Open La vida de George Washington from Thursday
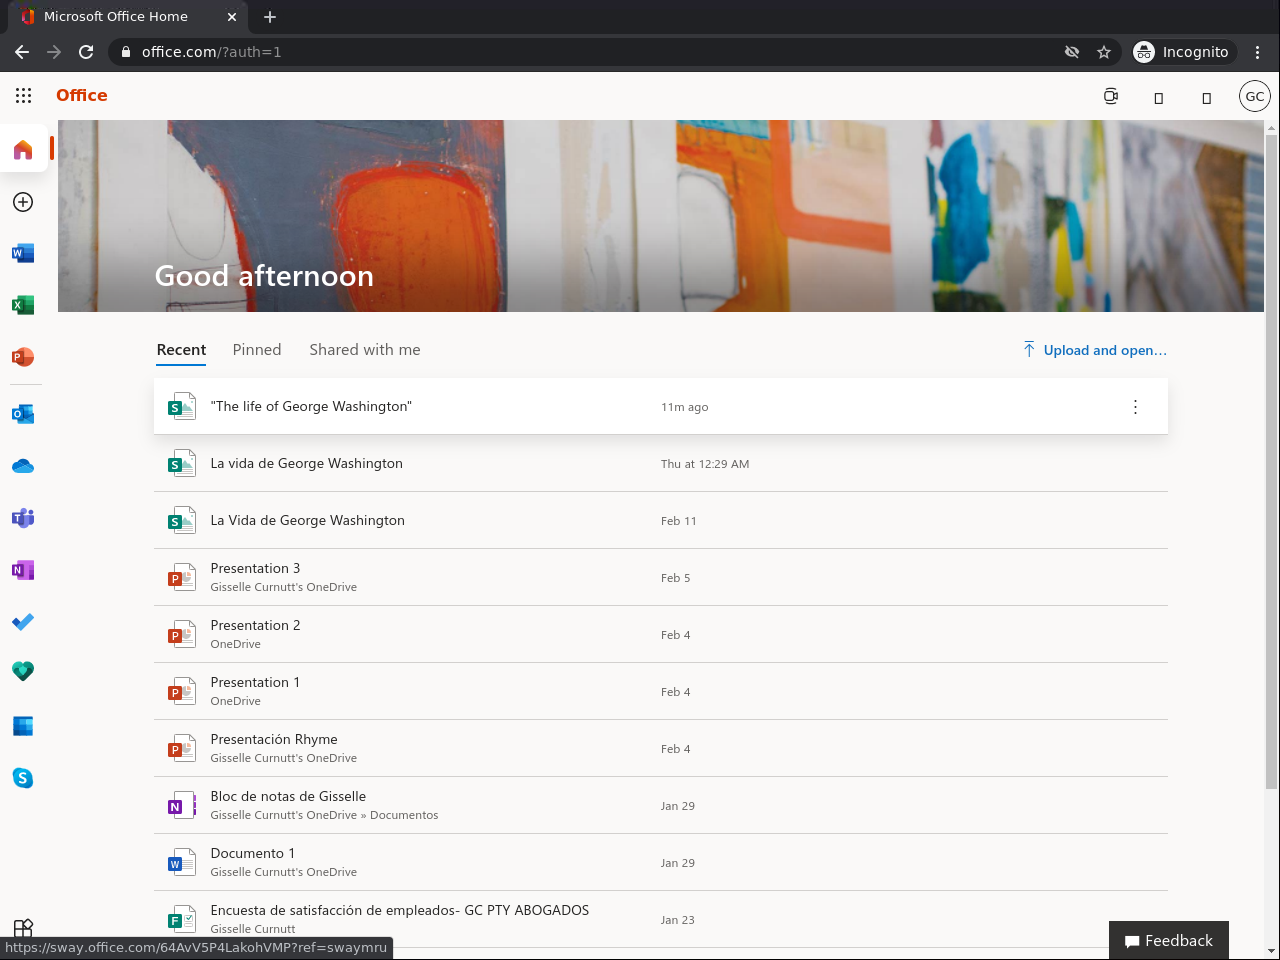 click(x=306, y=463)
